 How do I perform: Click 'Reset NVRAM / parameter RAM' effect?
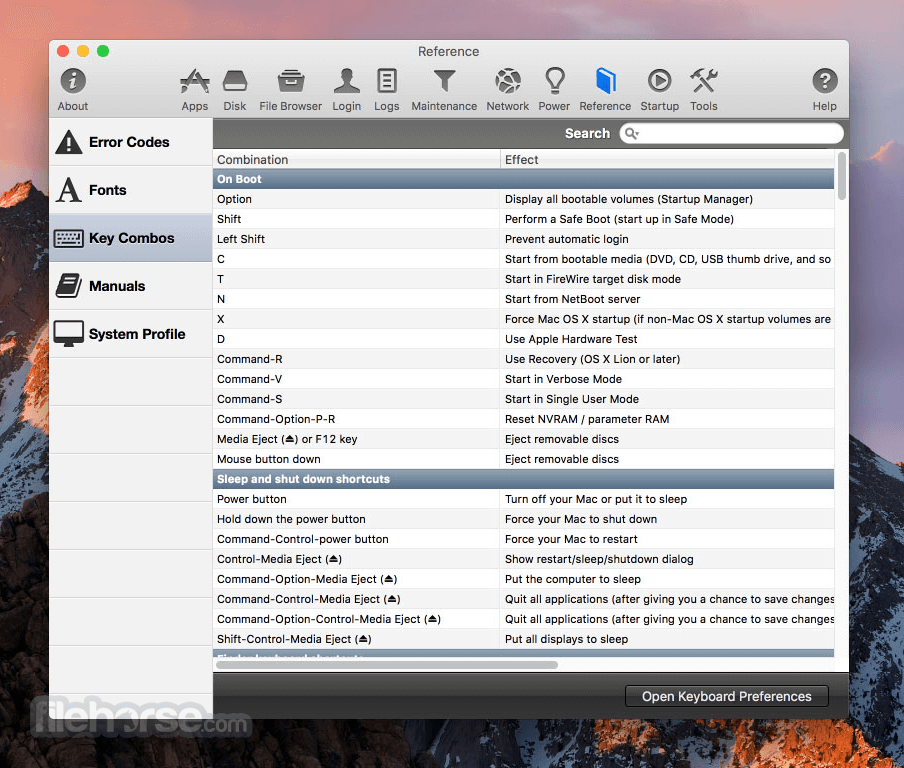coord(587,419)
